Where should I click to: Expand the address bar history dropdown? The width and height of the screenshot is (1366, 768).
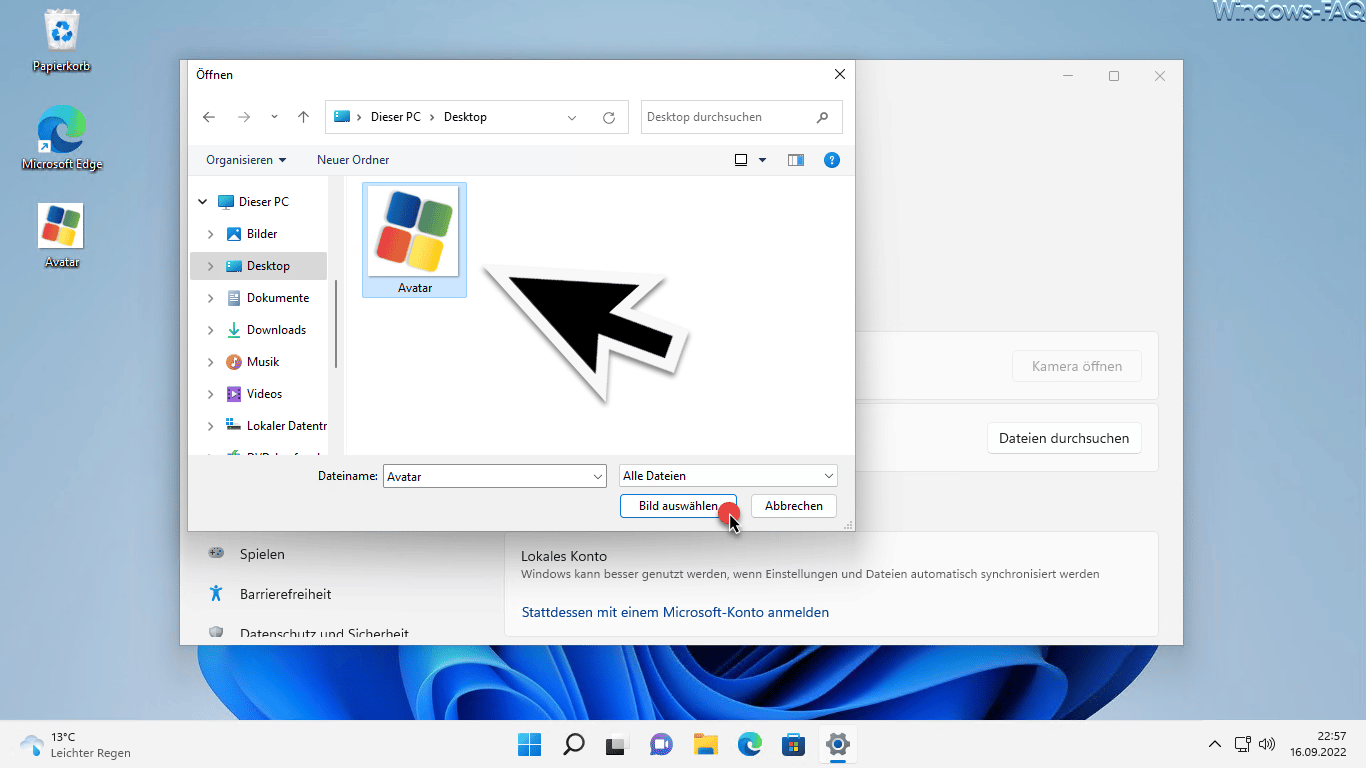click(572, 117)
